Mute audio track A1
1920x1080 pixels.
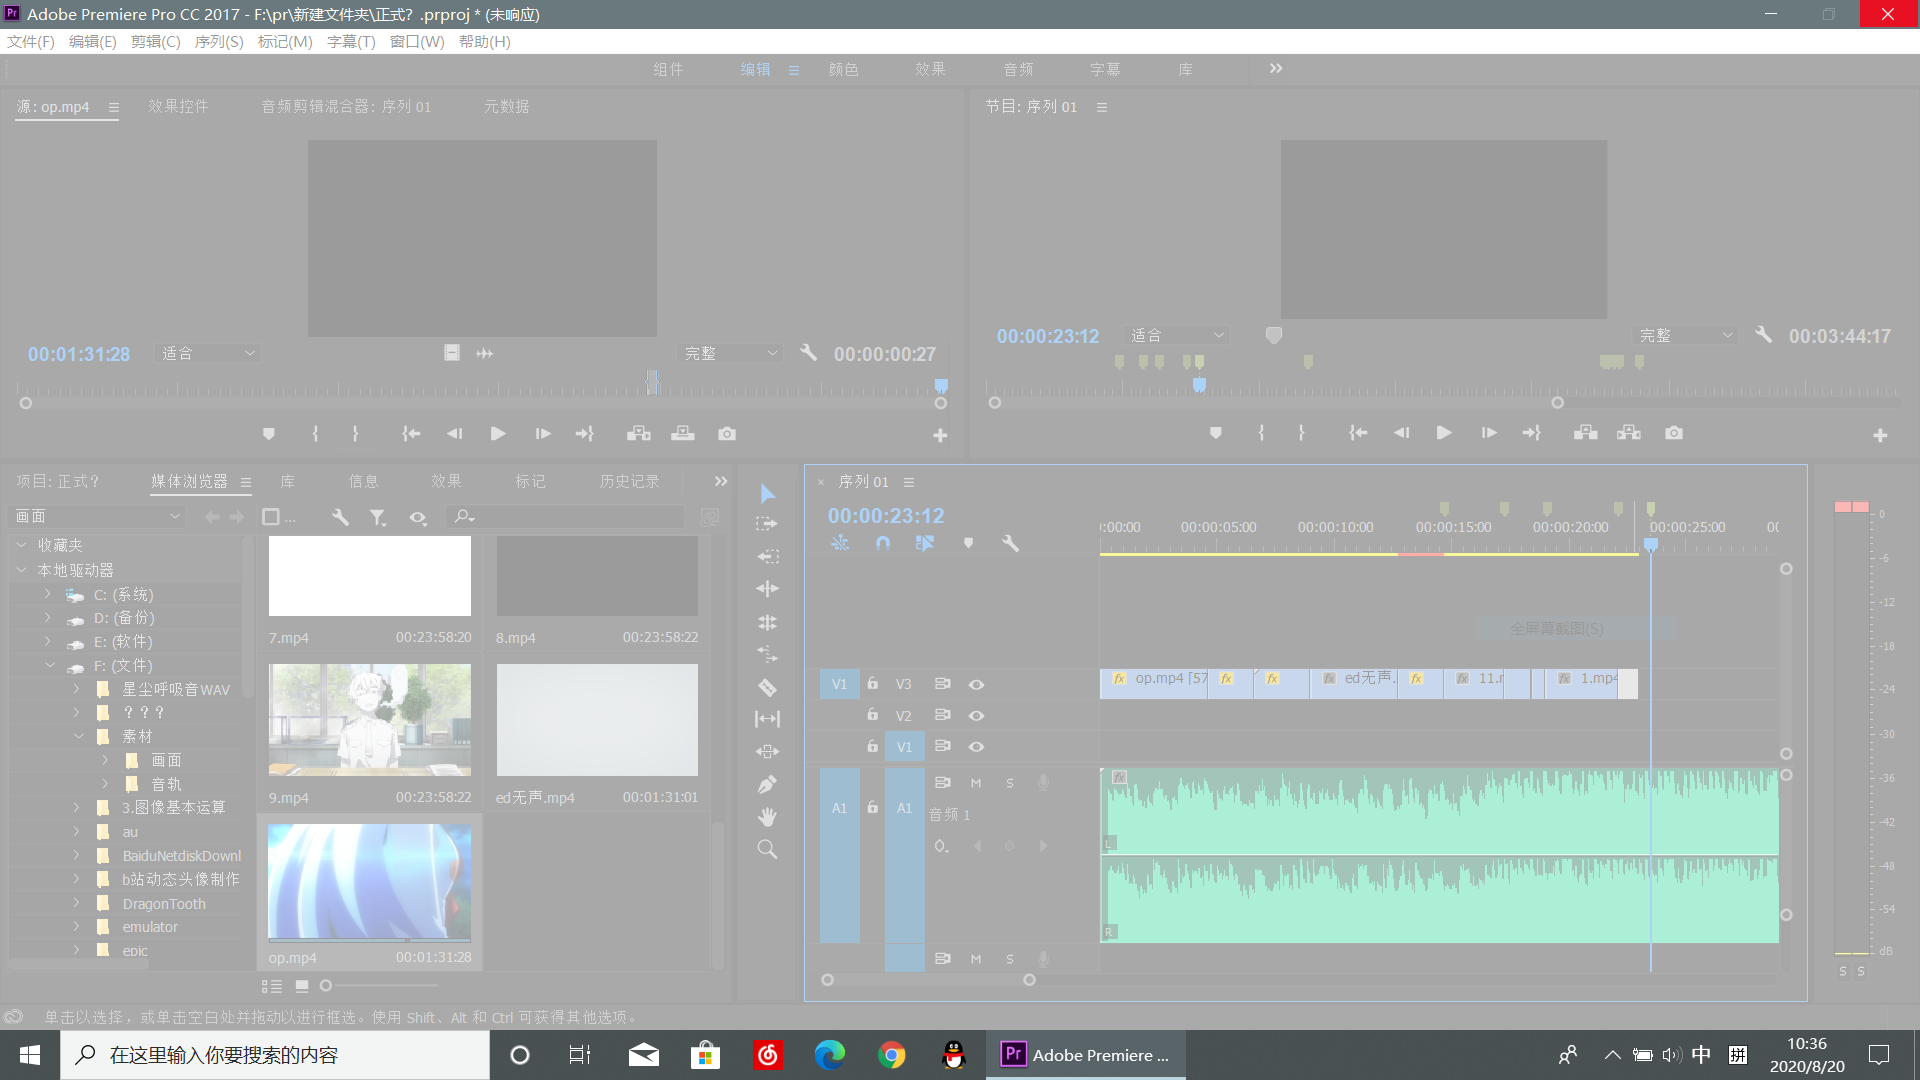[x=976, y=783]
